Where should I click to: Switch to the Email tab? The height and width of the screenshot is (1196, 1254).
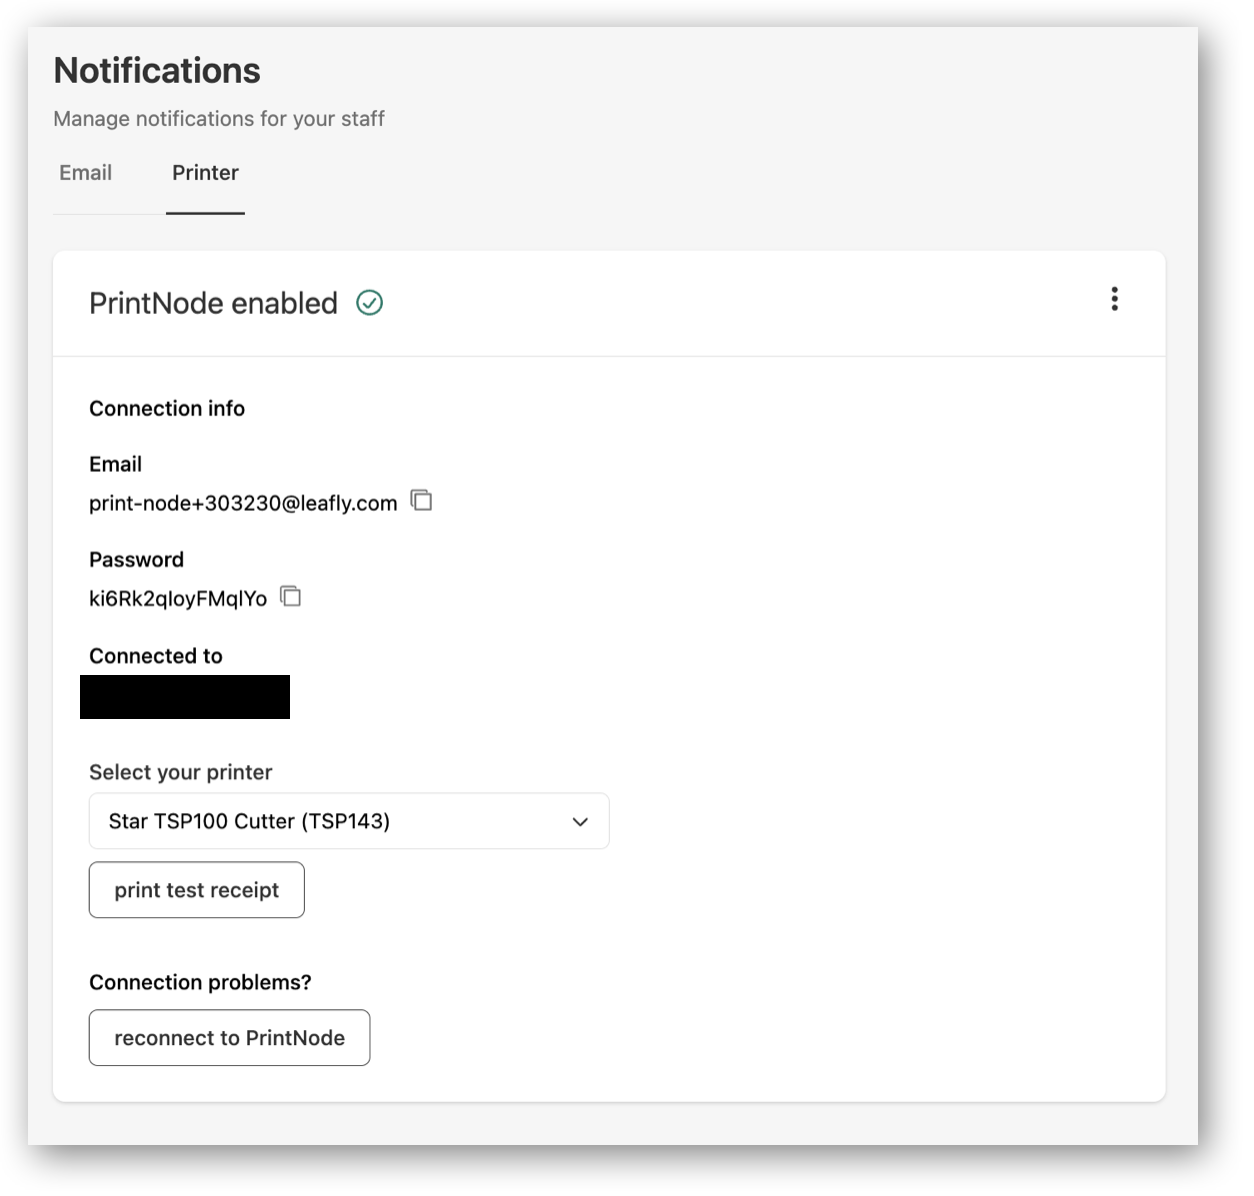[x=86, y=173]
